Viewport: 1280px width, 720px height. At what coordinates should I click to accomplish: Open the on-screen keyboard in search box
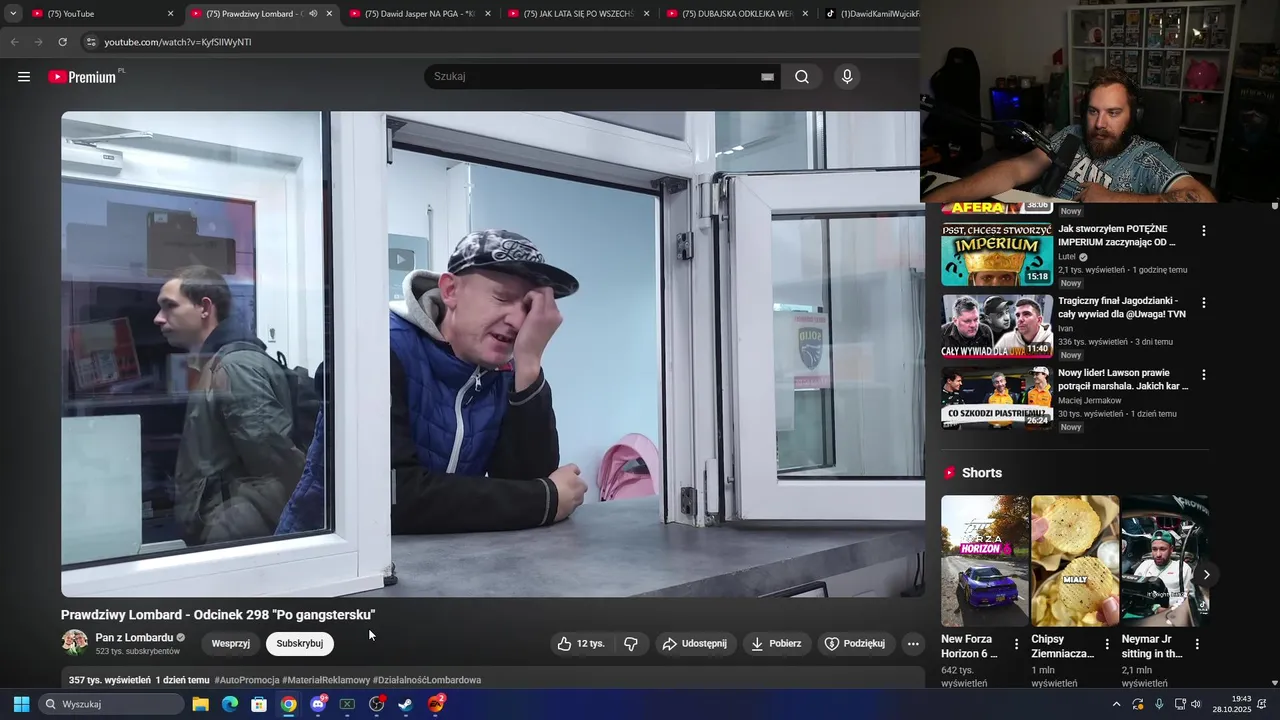click(767, 77)
